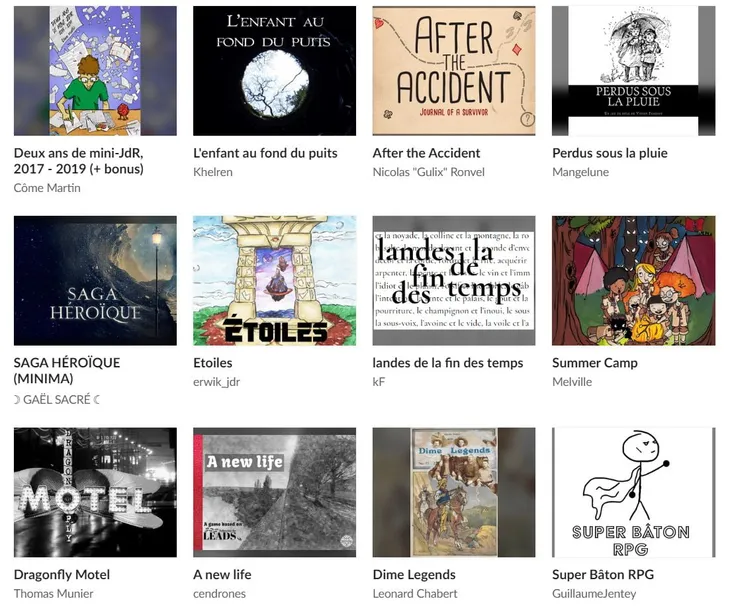Open the Summer Camp title link
Viewport: 730px width, 611px height.
click(x=595, y=363)
